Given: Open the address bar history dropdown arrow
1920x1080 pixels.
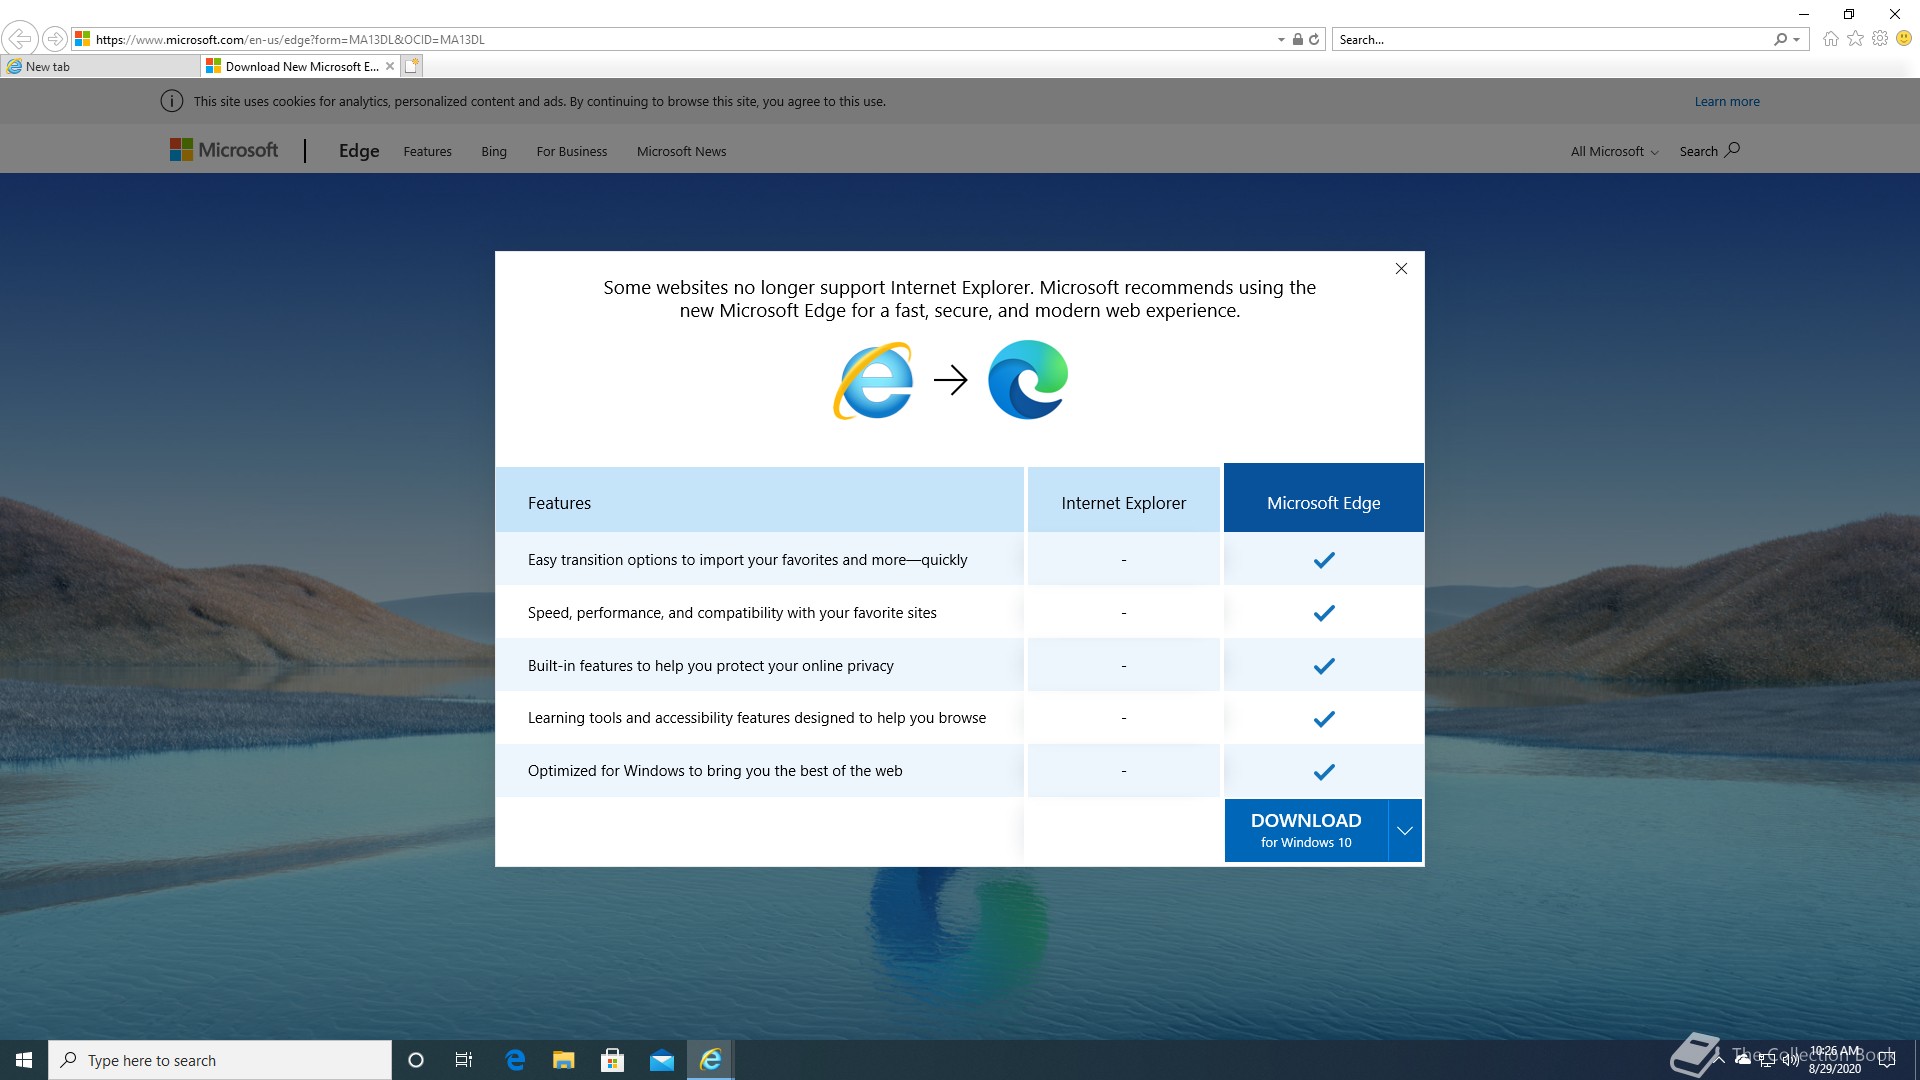Looking at the screenshot, I should point(1281,40).
